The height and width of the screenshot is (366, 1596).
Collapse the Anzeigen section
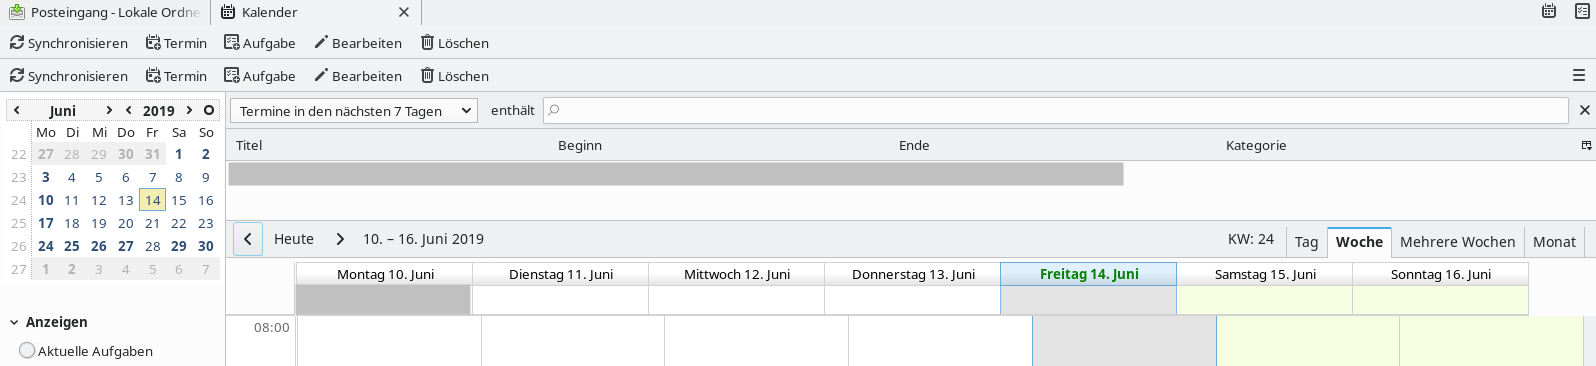click(x=15, y=322)
